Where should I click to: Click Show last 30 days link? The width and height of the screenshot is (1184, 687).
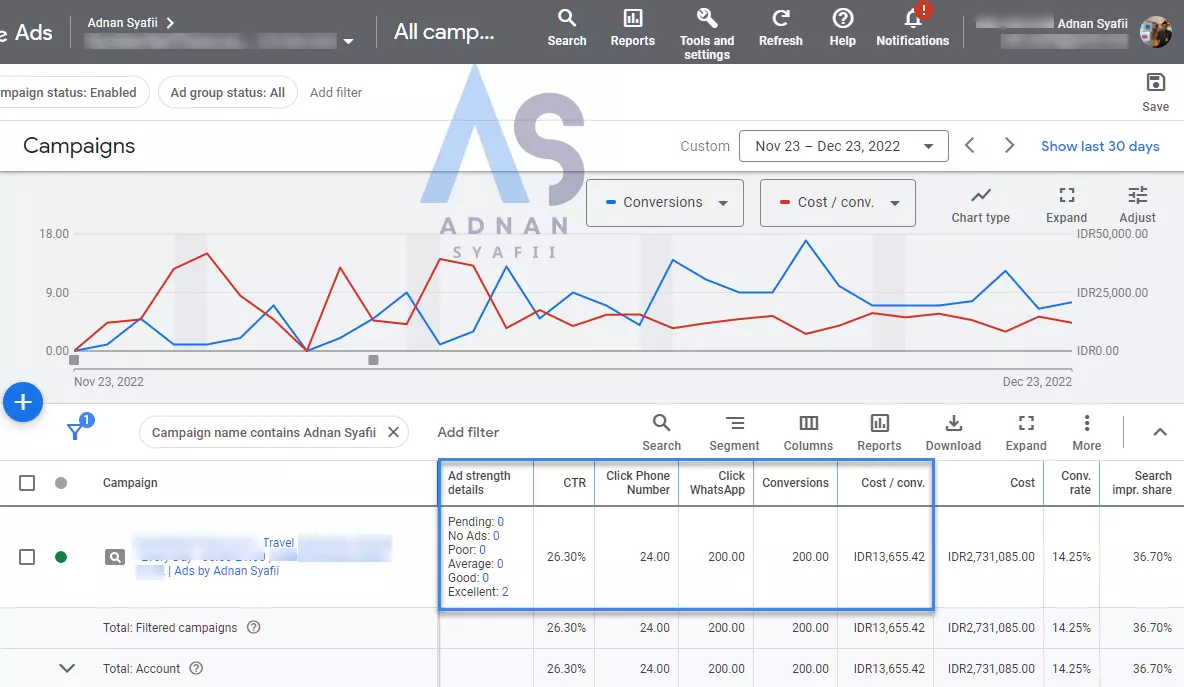[1100, 146]
